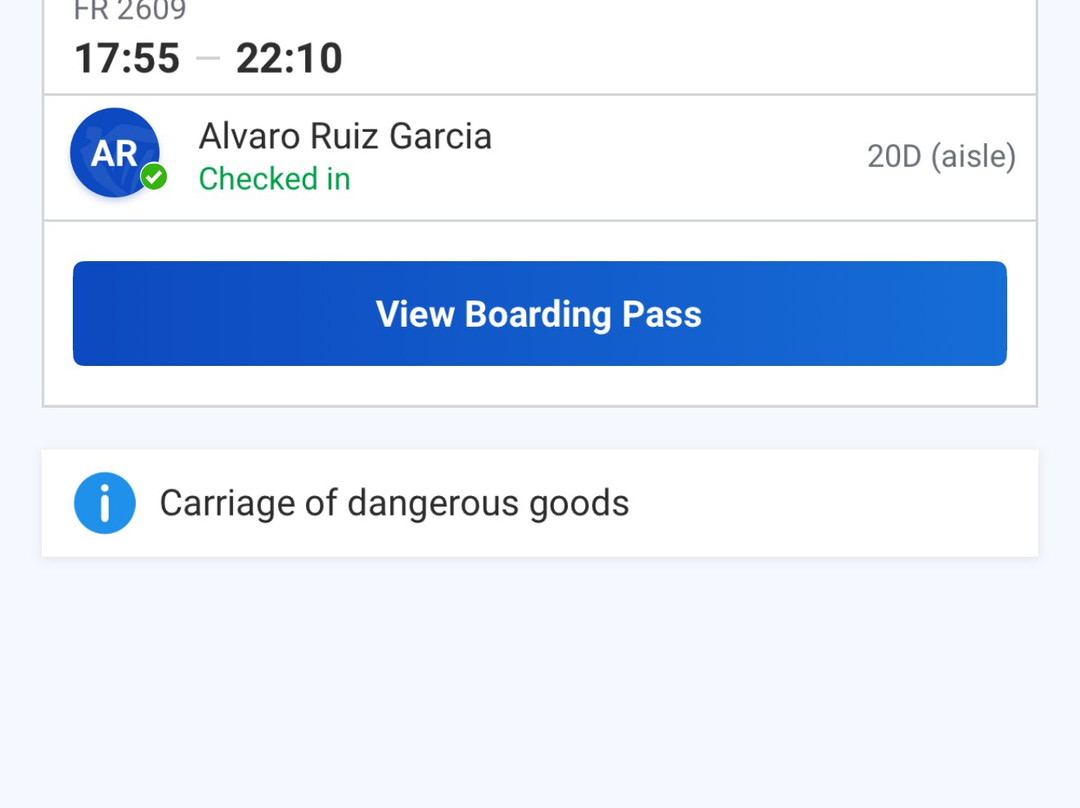Click the word Pass on the blue button
This screenshot has width=1080, height=808.
click(x=662, y=314)
